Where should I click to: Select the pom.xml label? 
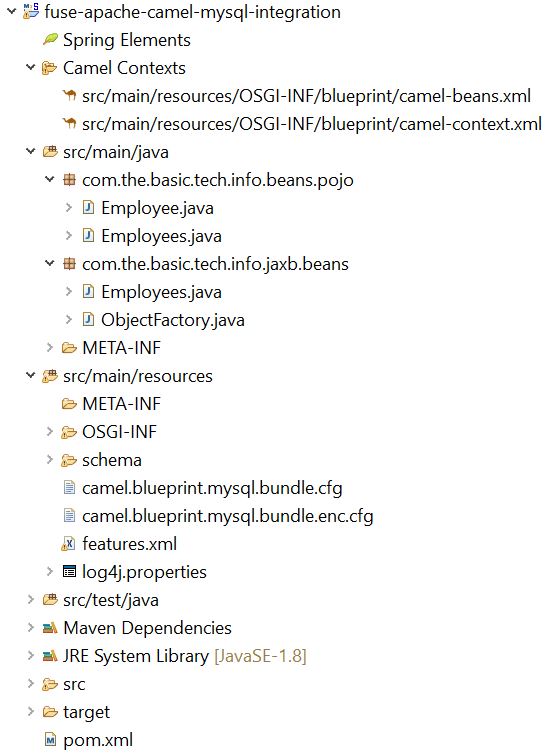point(98,740)
